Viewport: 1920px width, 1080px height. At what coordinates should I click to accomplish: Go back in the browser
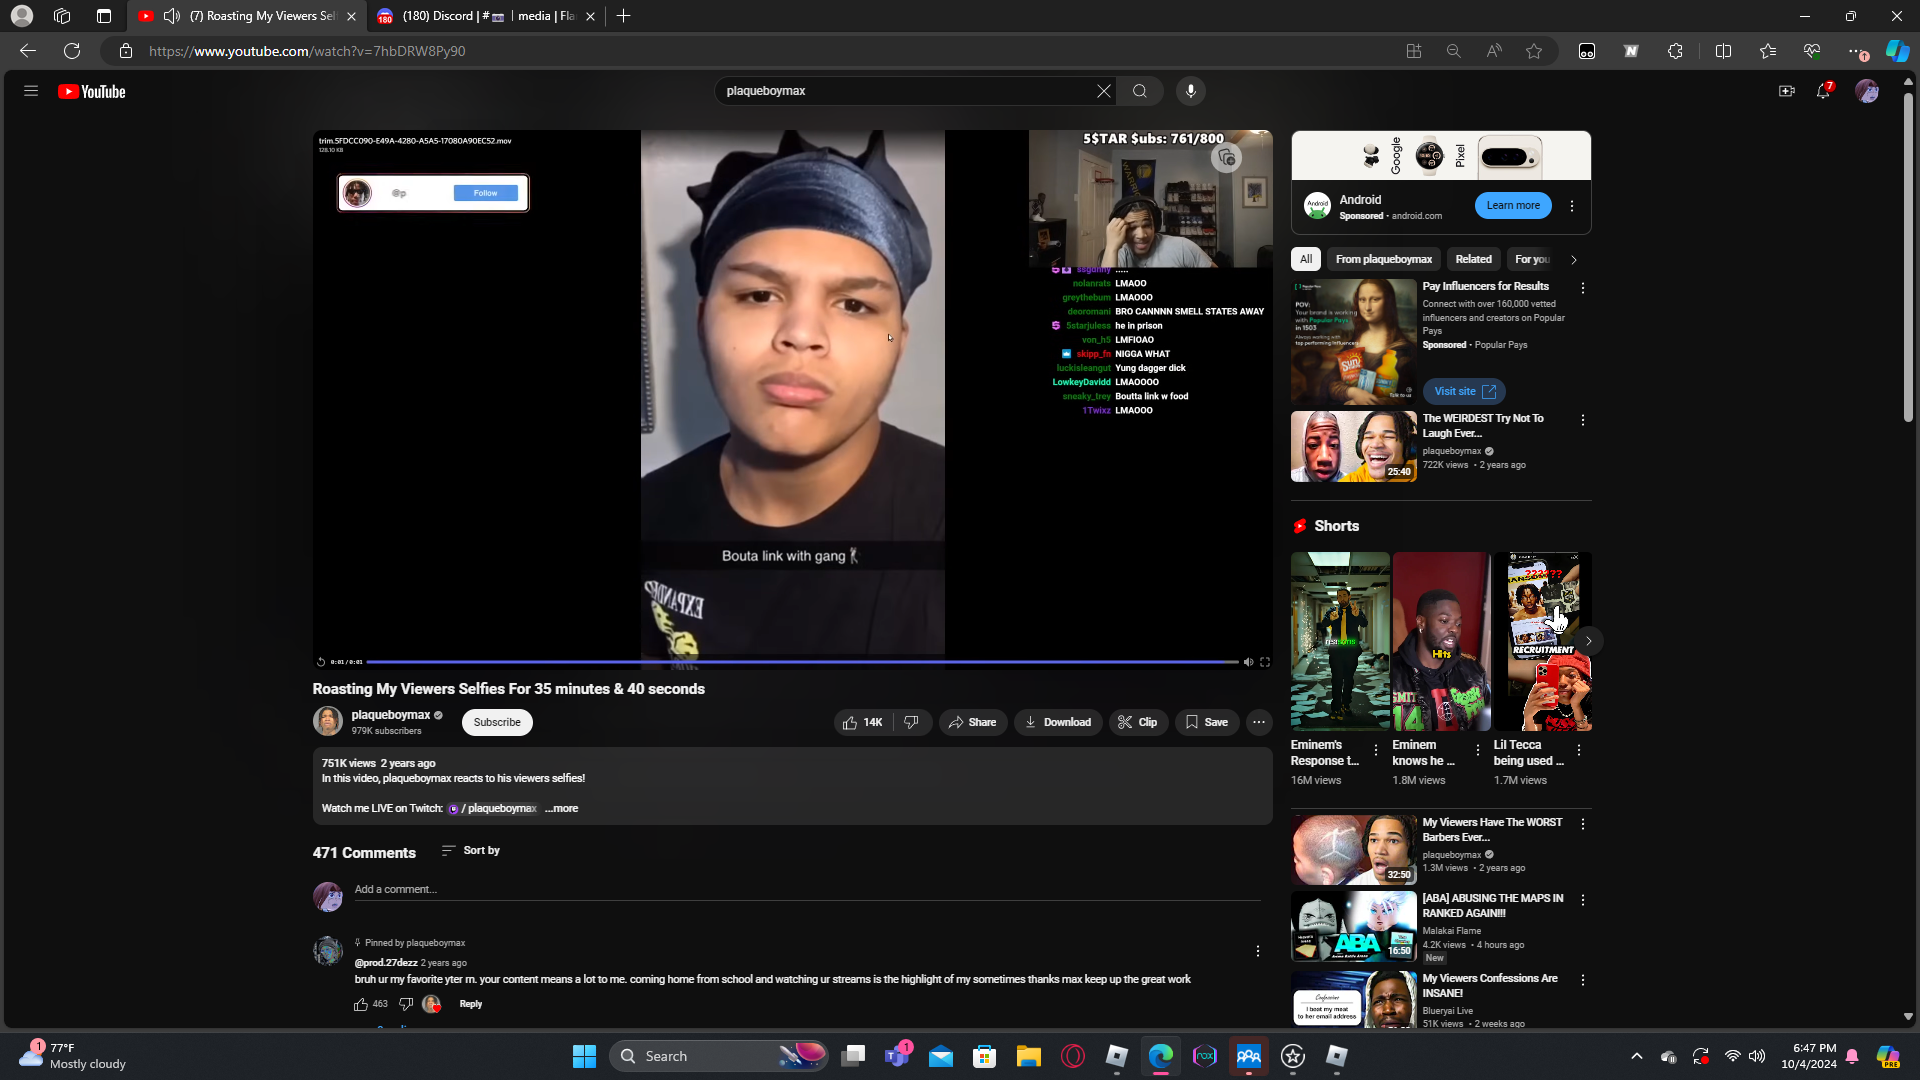coord(28,51)
